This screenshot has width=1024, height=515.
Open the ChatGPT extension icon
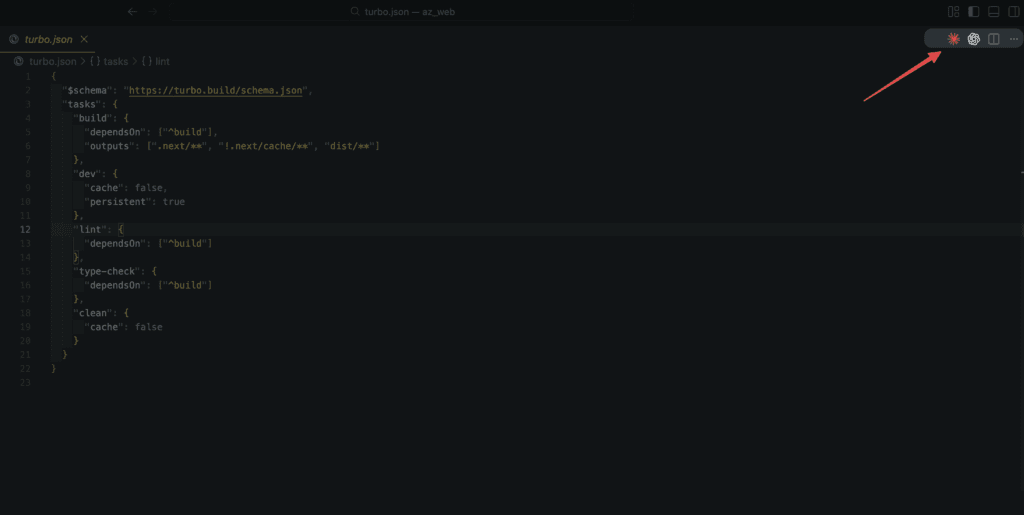click(973, 39)
